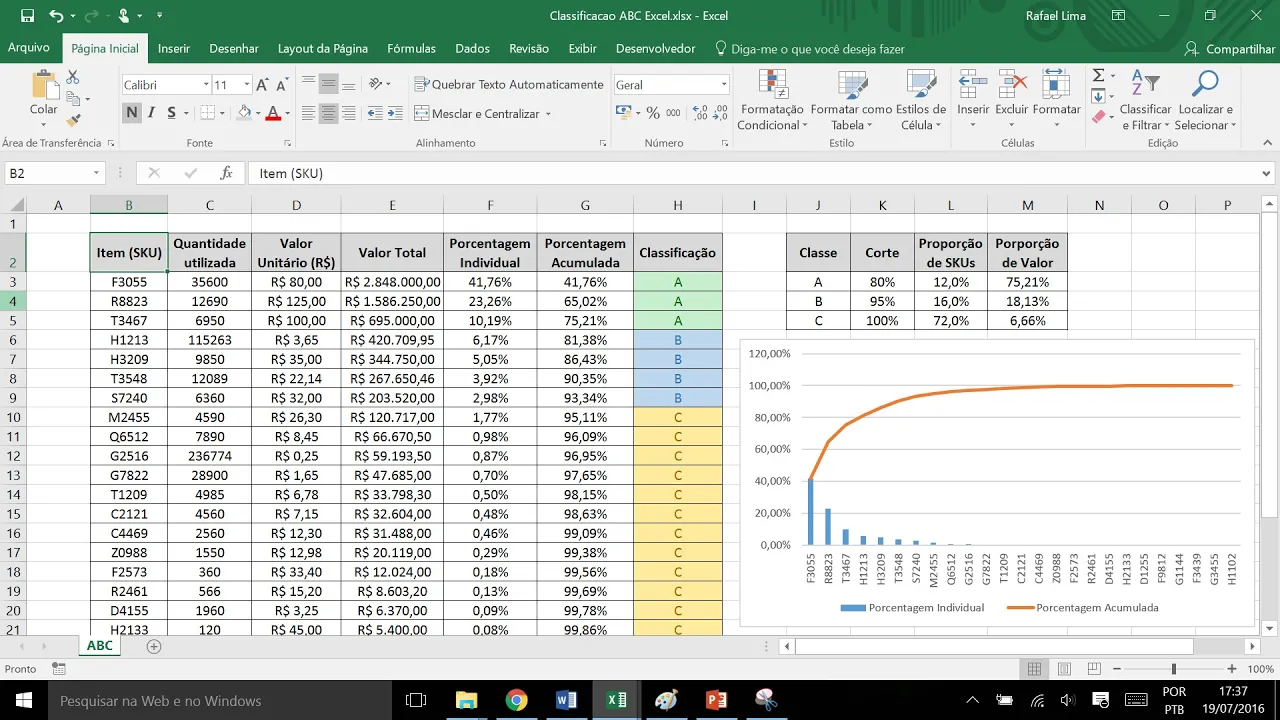Click the PowerPoint icon in the taskbar
This screenshot has width=1280, height=720.
[716, 700]
